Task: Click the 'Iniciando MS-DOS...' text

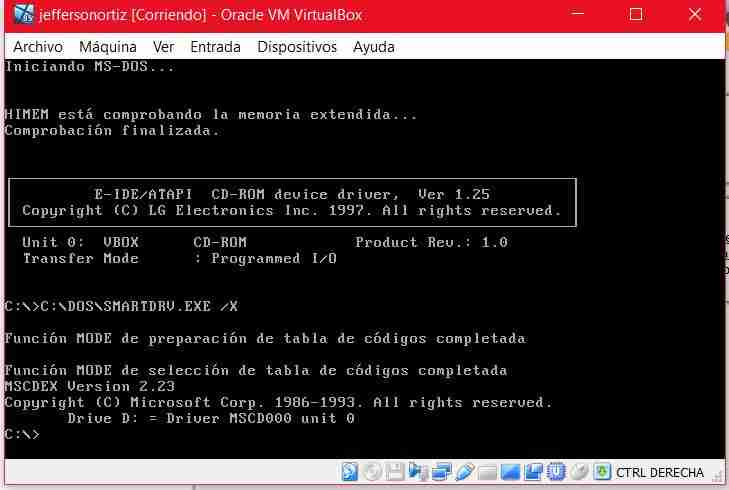Action: 90,66
